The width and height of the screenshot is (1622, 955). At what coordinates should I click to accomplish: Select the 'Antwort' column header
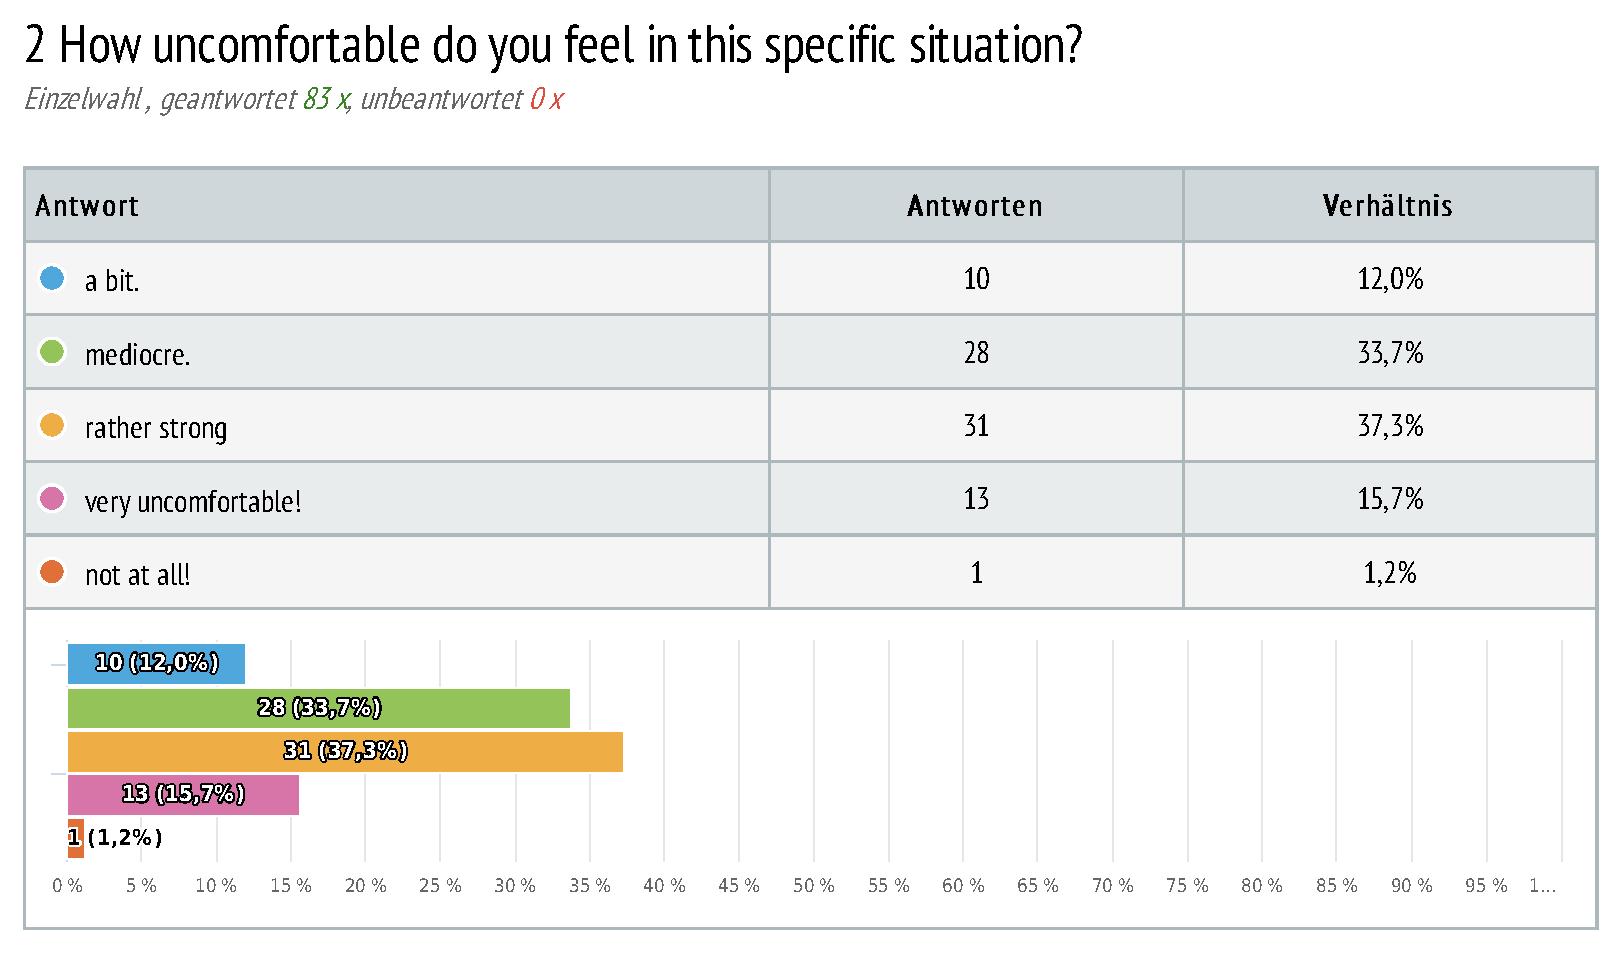coord(397,205)
